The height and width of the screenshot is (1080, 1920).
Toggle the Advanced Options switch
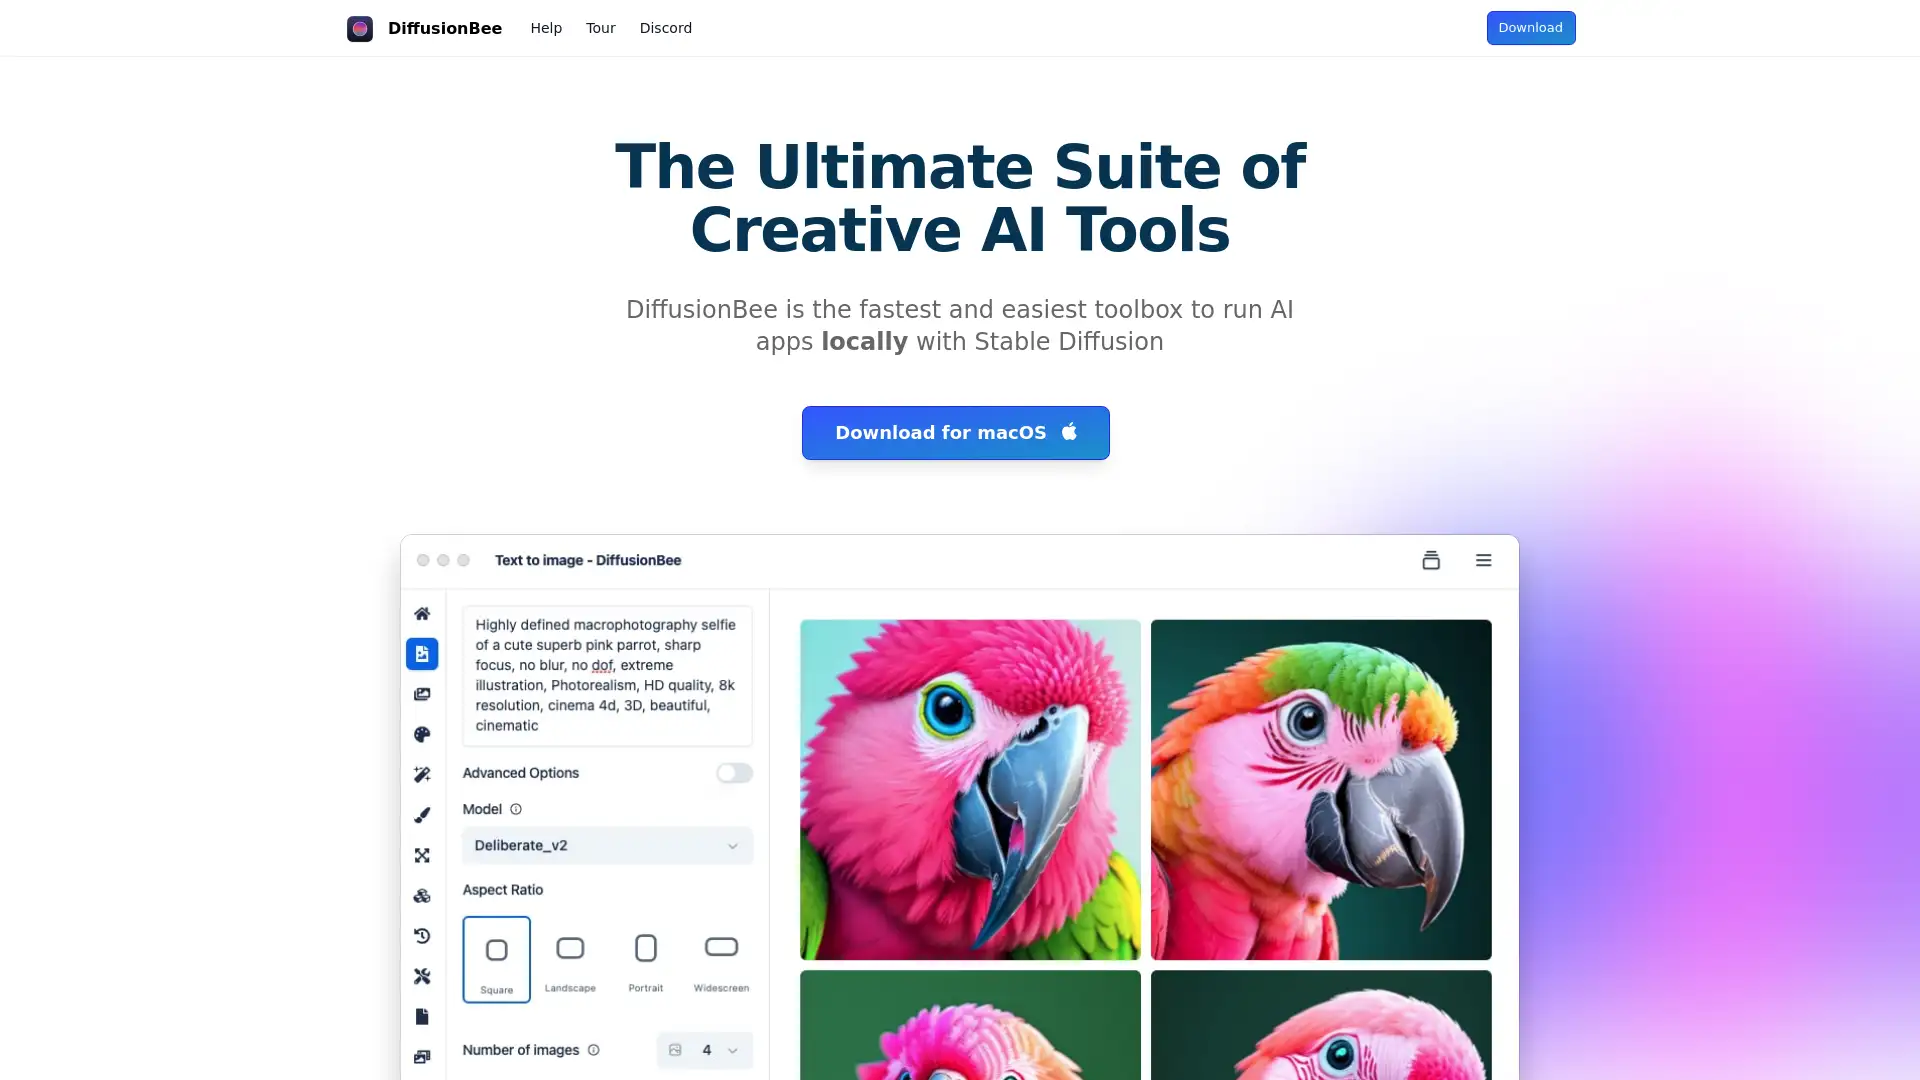tap(735, 771)
